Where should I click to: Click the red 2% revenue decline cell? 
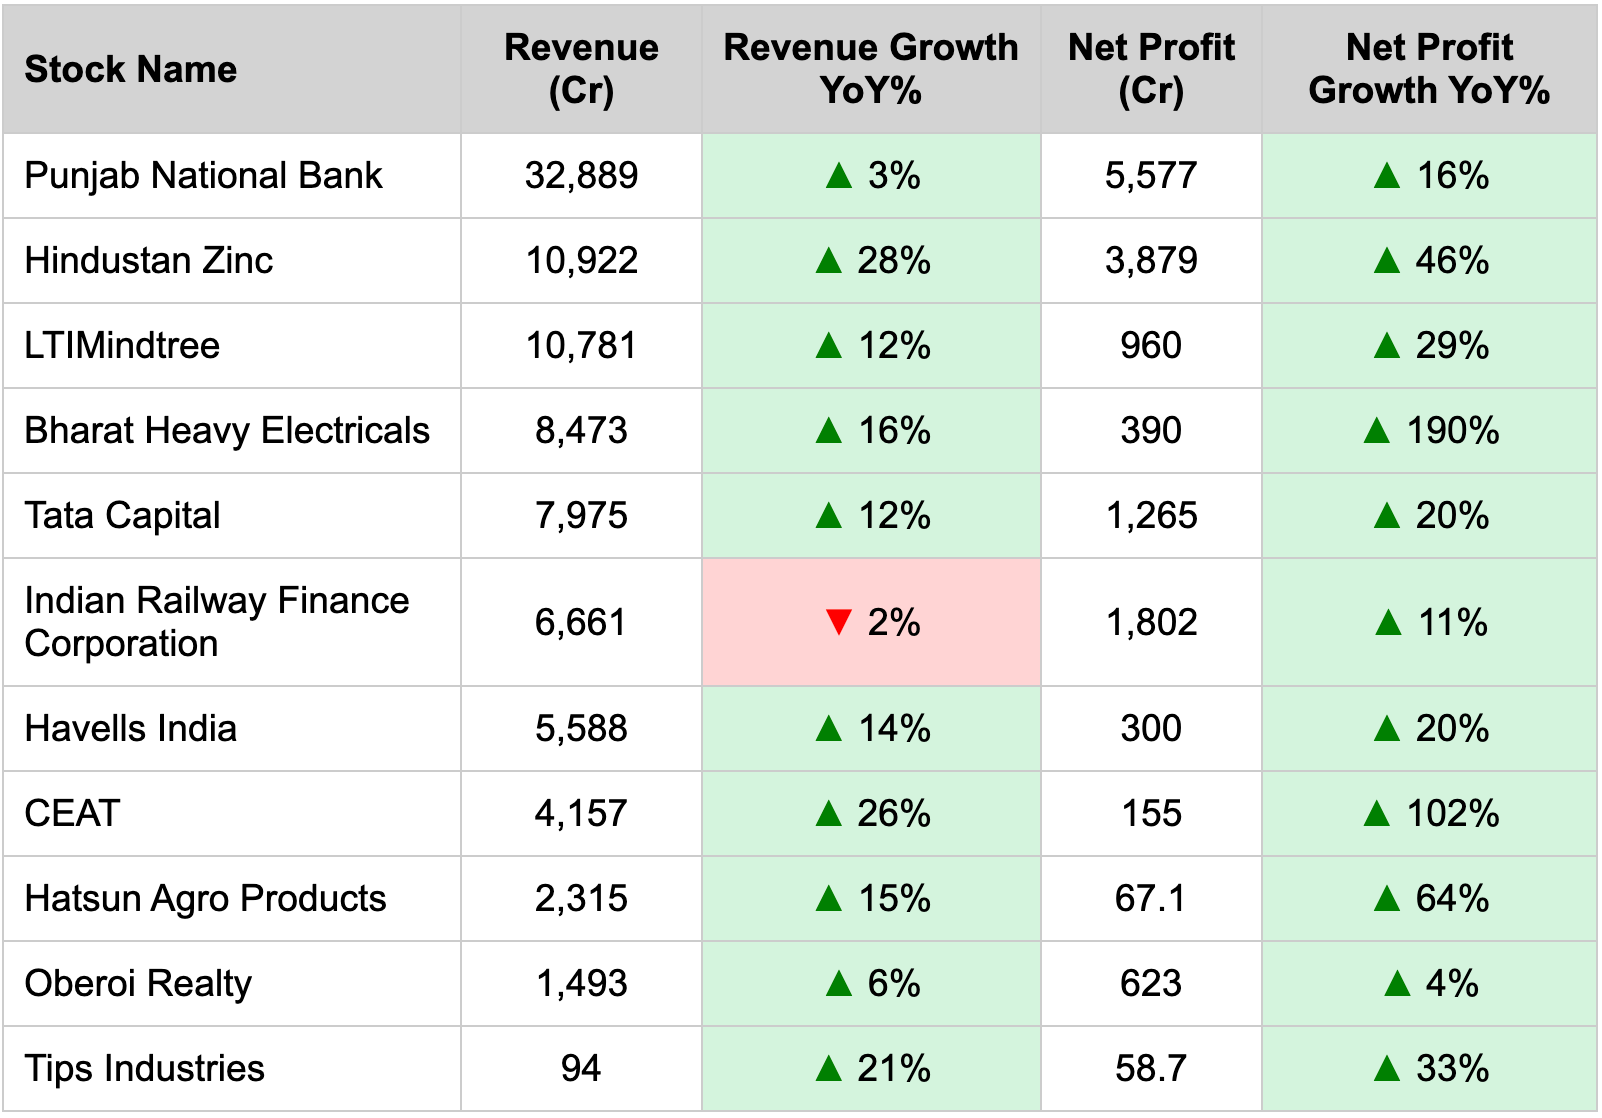coord(871,622)
